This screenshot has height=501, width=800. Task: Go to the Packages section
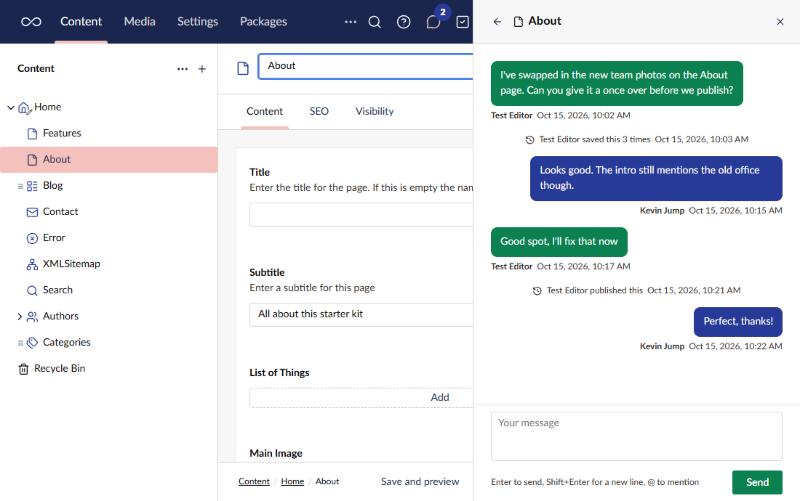(x=263, y=21)
